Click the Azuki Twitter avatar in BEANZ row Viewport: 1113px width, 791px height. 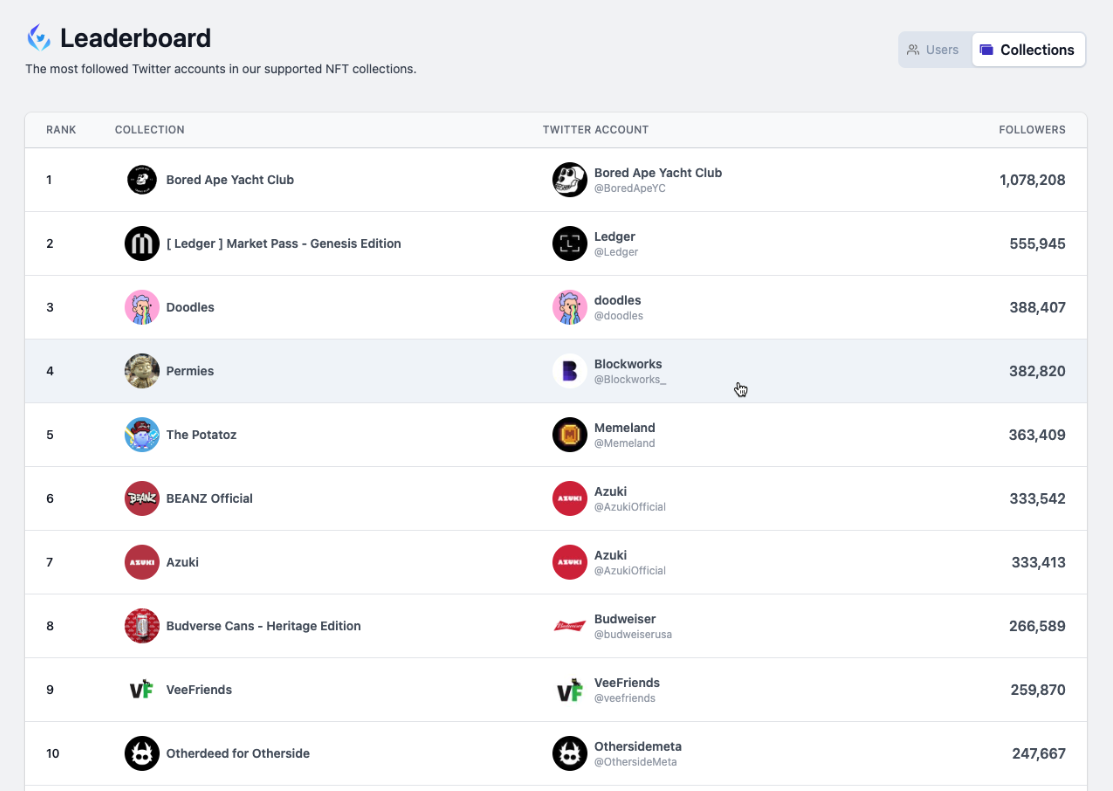tap(570, 498)
